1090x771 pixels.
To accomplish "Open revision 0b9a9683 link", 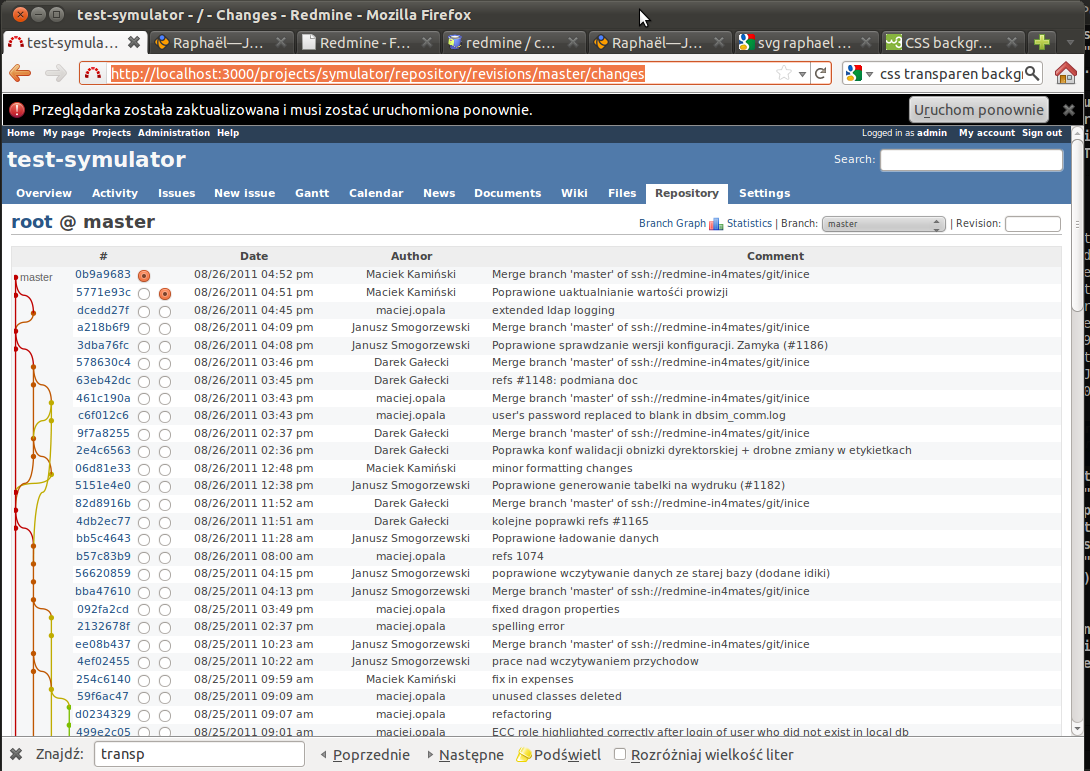I will tap(103, 274).
